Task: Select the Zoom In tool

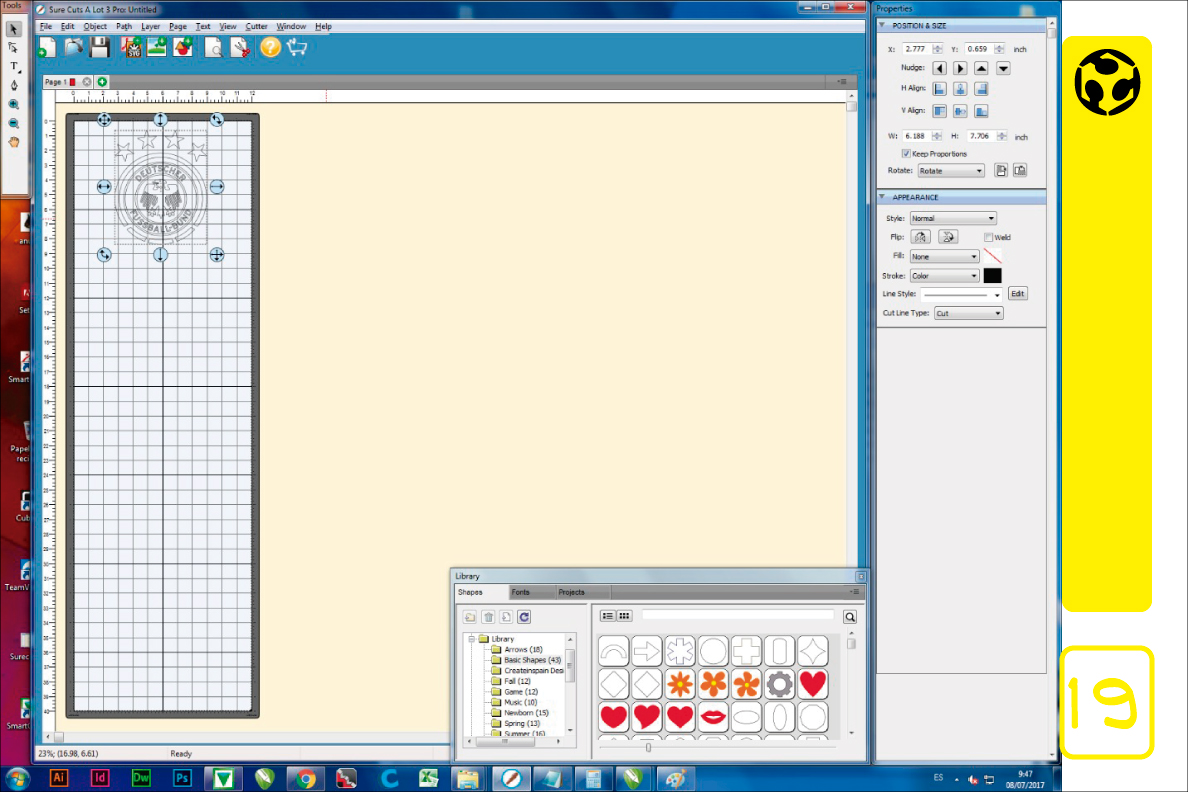Action: [14, 105]
